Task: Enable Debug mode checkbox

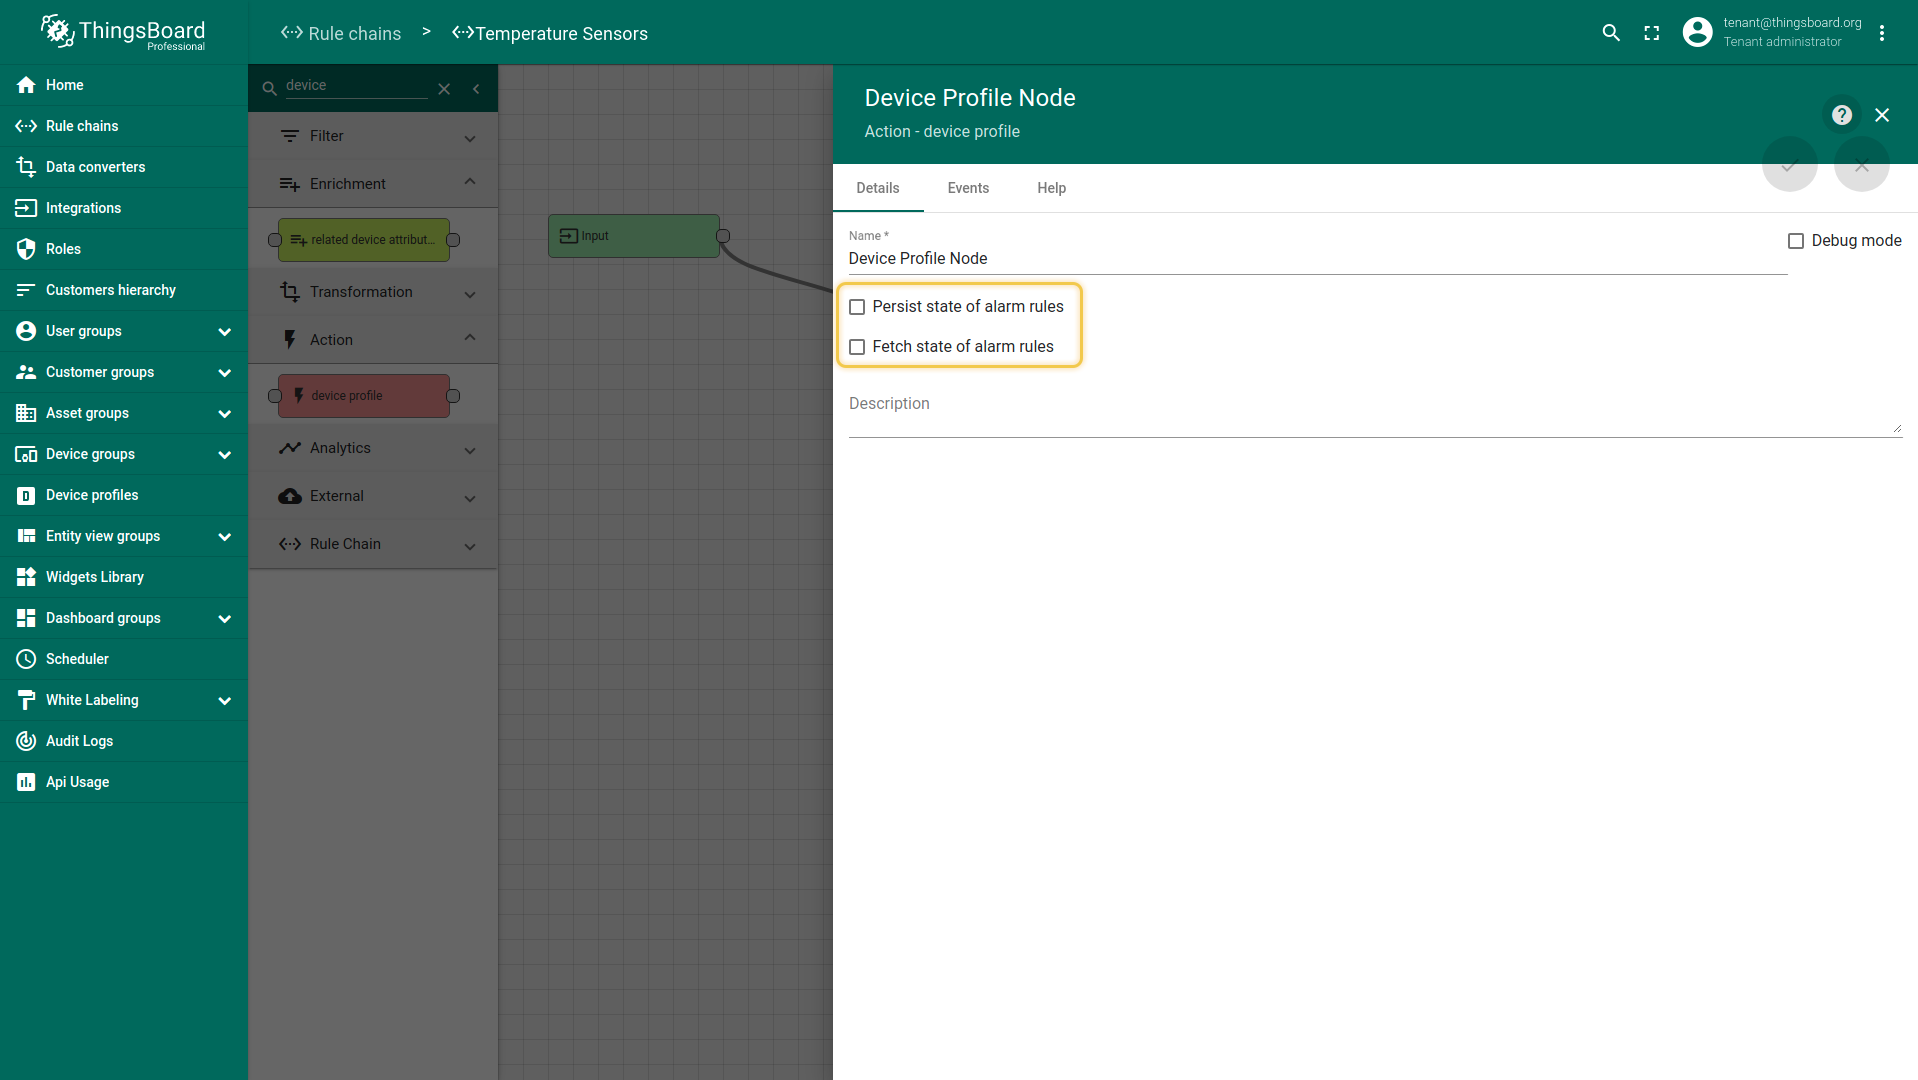Action: (x=1796, y=241)
